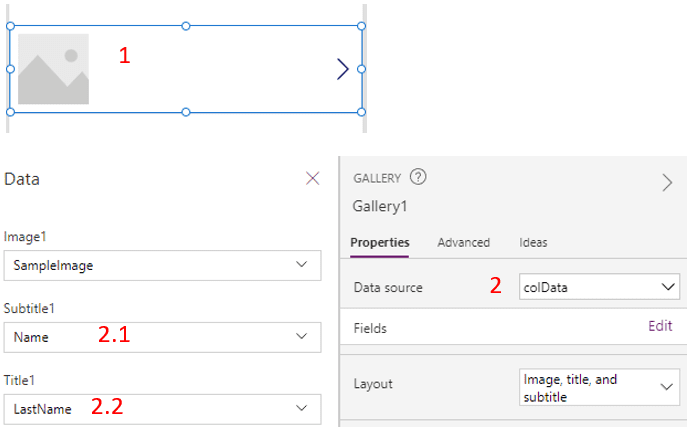Select the Properties tab
This screenshot has width=697, height=432.
click(x=379, y=242)
